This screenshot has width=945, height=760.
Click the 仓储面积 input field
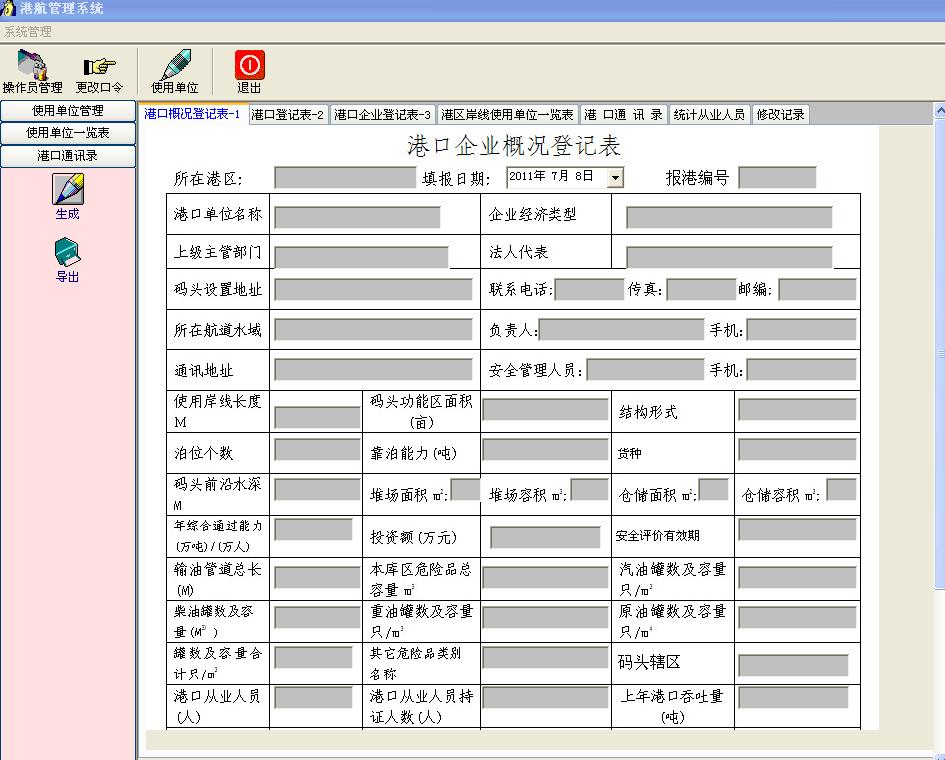click(714, 489)
